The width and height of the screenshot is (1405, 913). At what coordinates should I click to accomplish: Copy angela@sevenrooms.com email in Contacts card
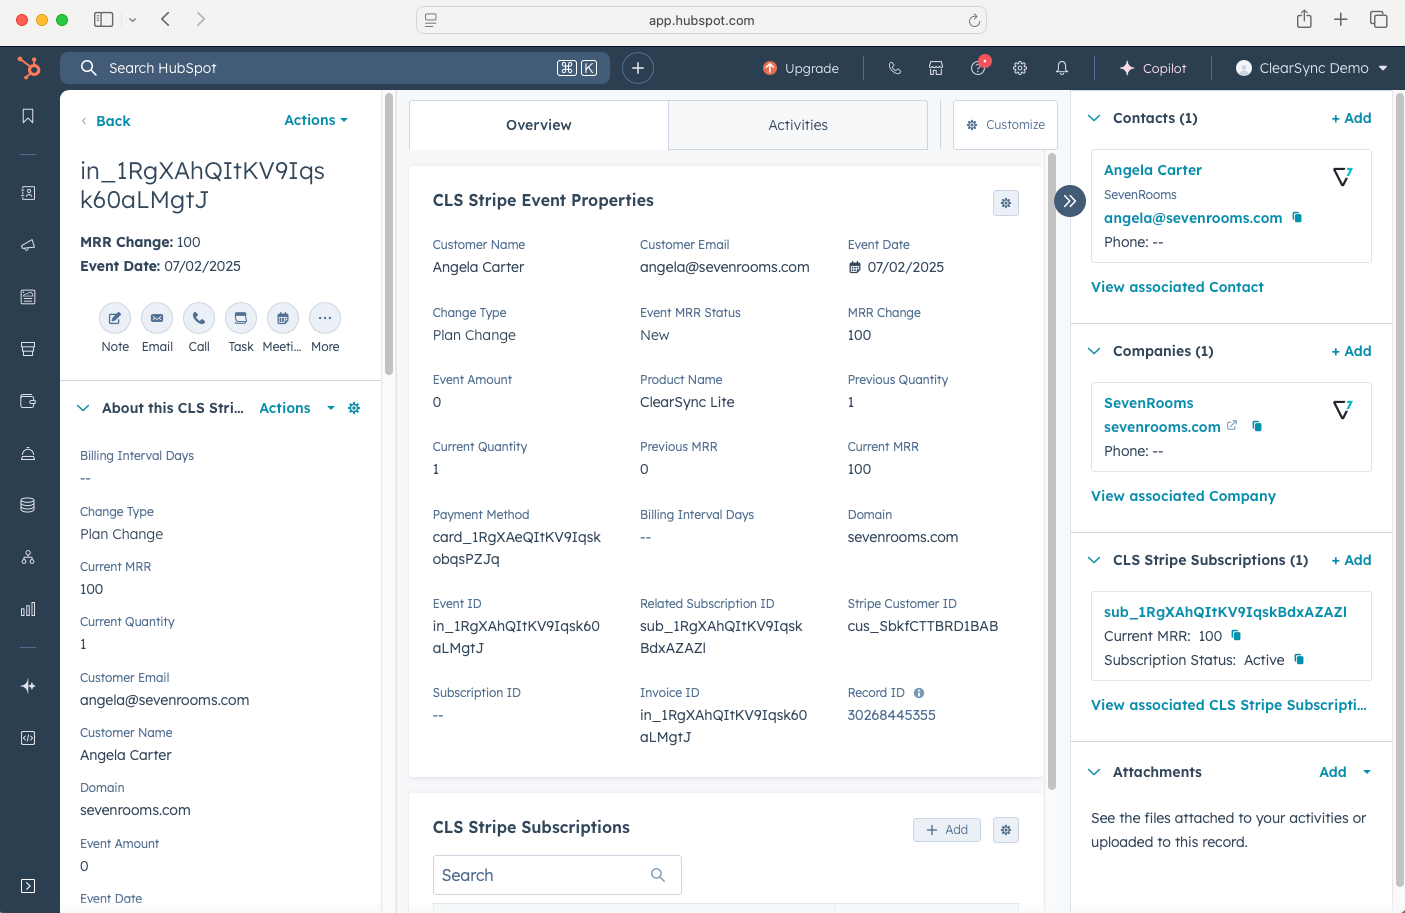(x=1297, y=217)
